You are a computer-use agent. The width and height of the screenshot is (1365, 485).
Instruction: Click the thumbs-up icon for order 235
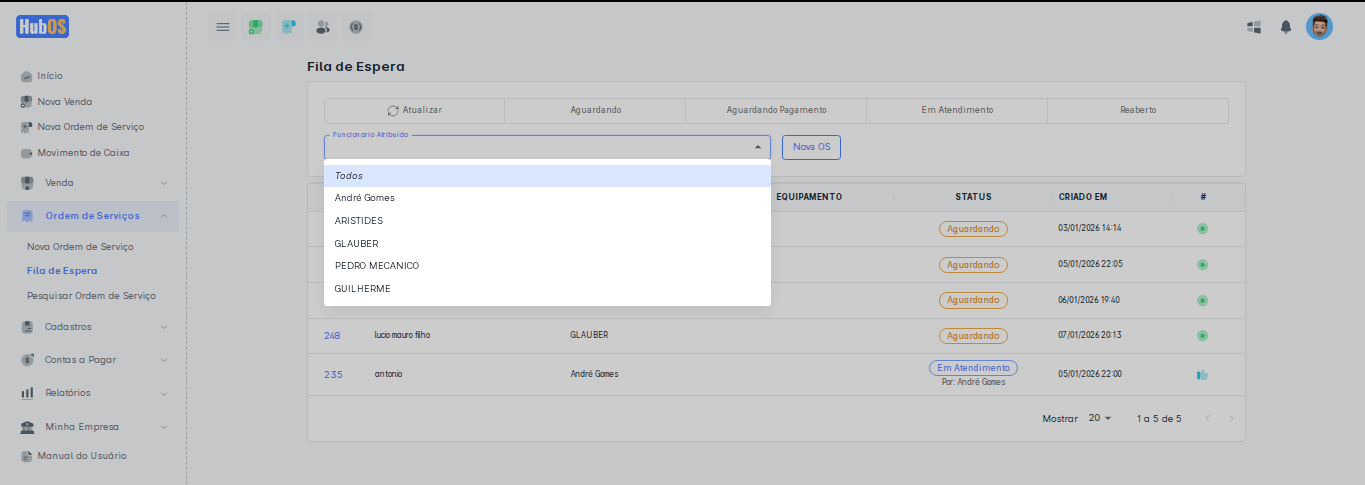[1202, 375]
